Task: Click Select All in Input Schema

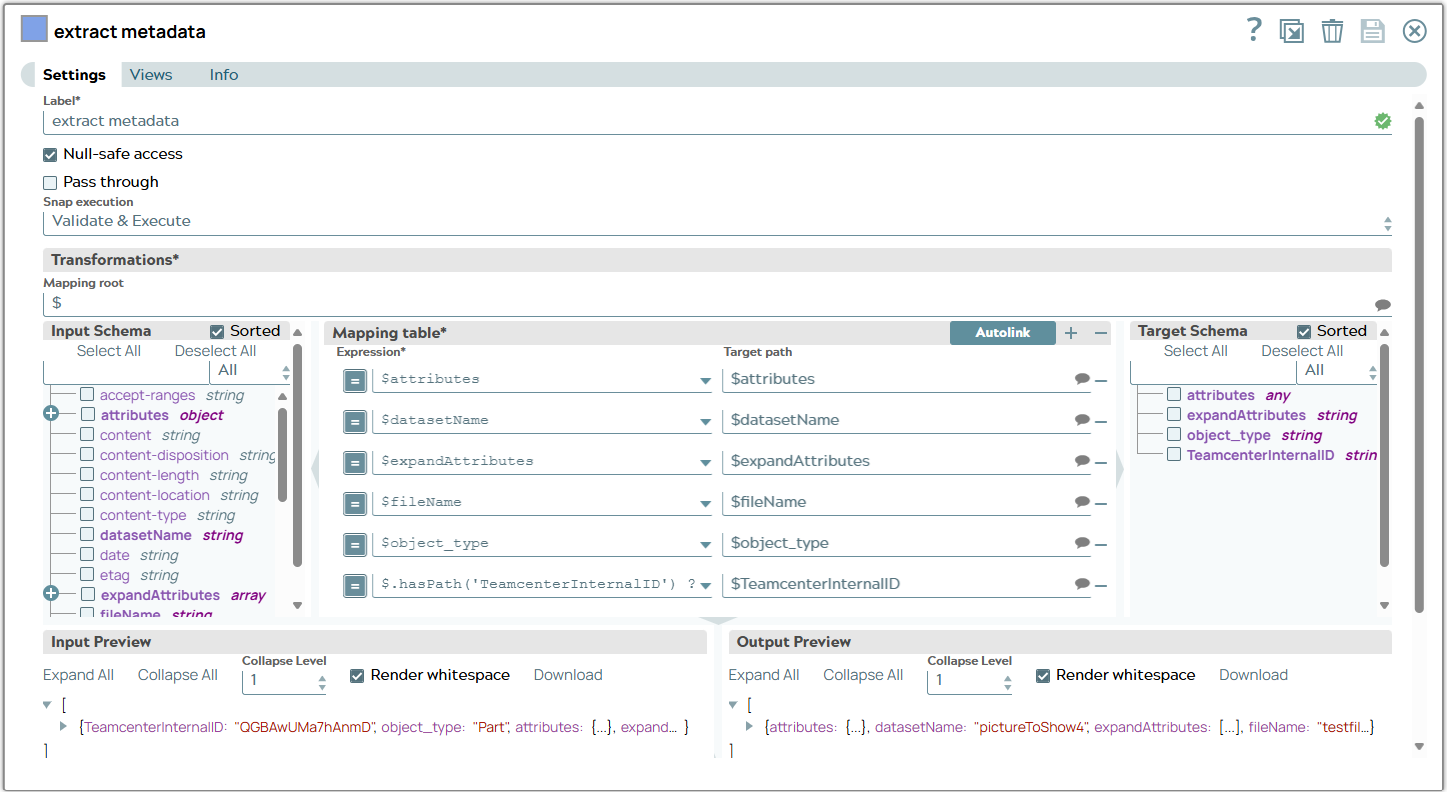Action: coord(109,351)
